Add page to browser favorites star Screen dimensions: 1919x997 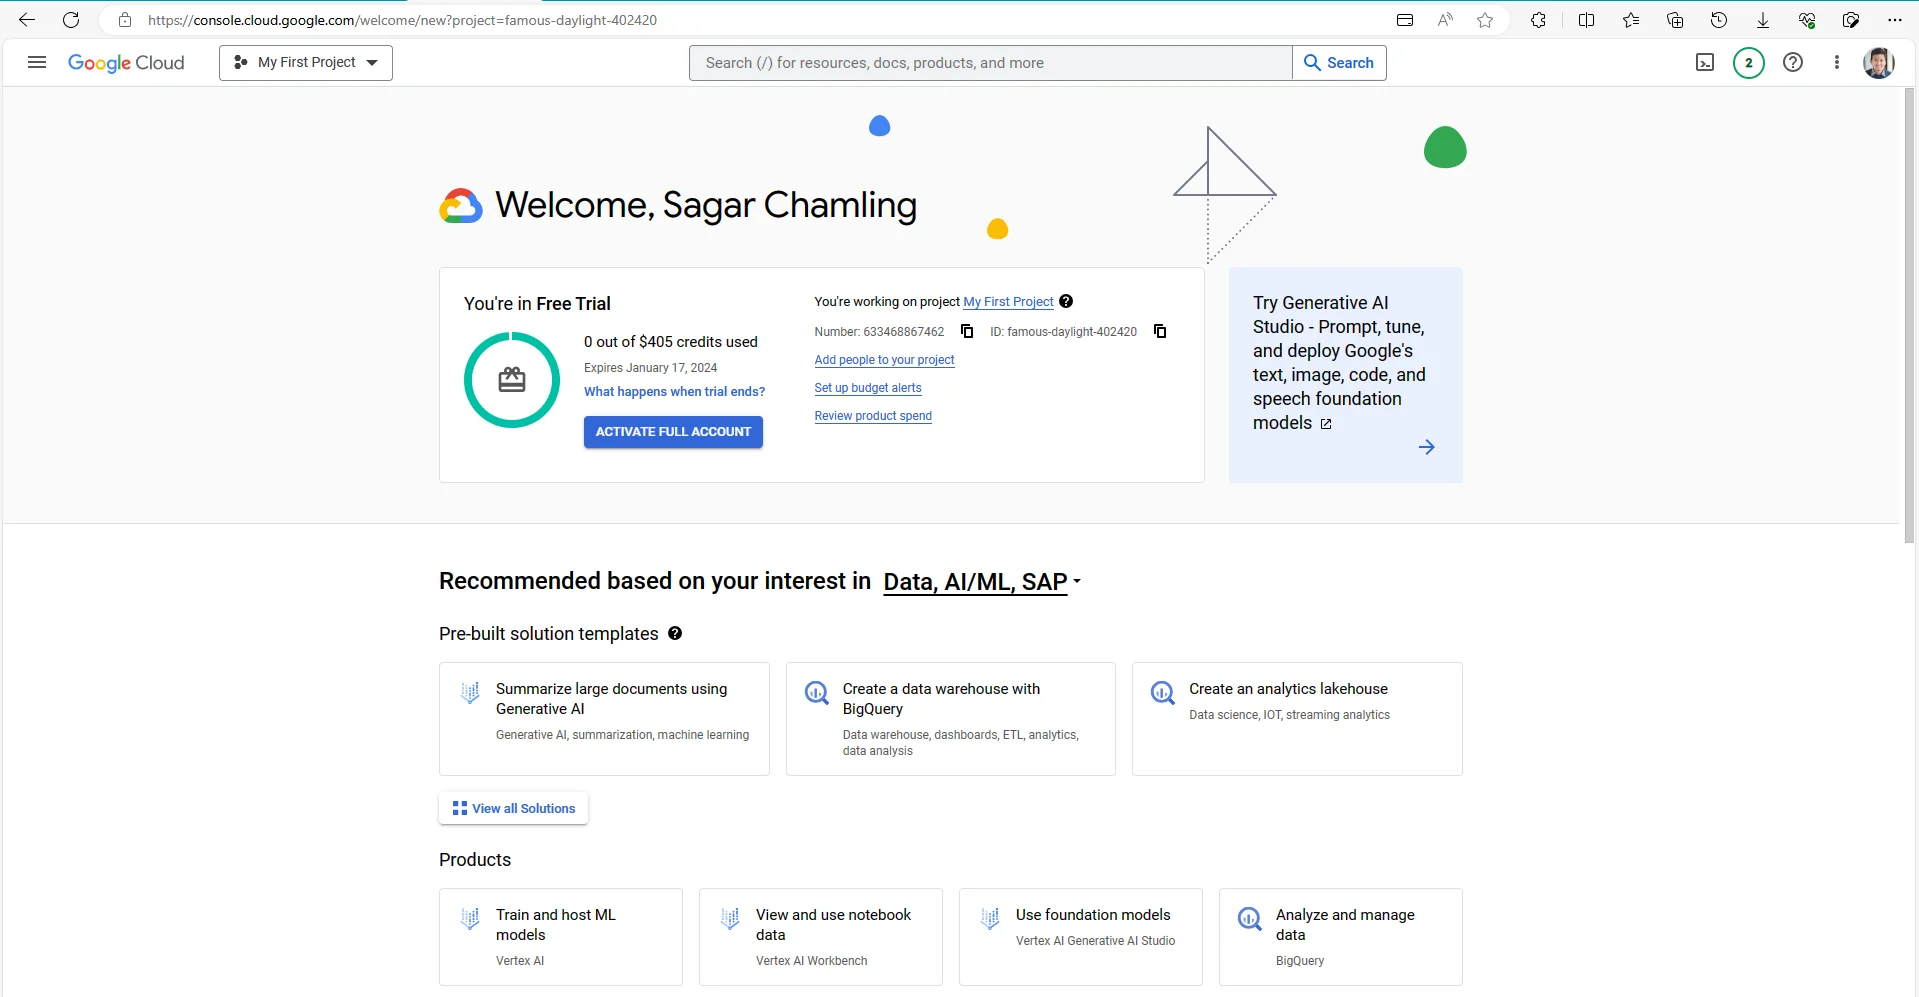pos(1485,20)
